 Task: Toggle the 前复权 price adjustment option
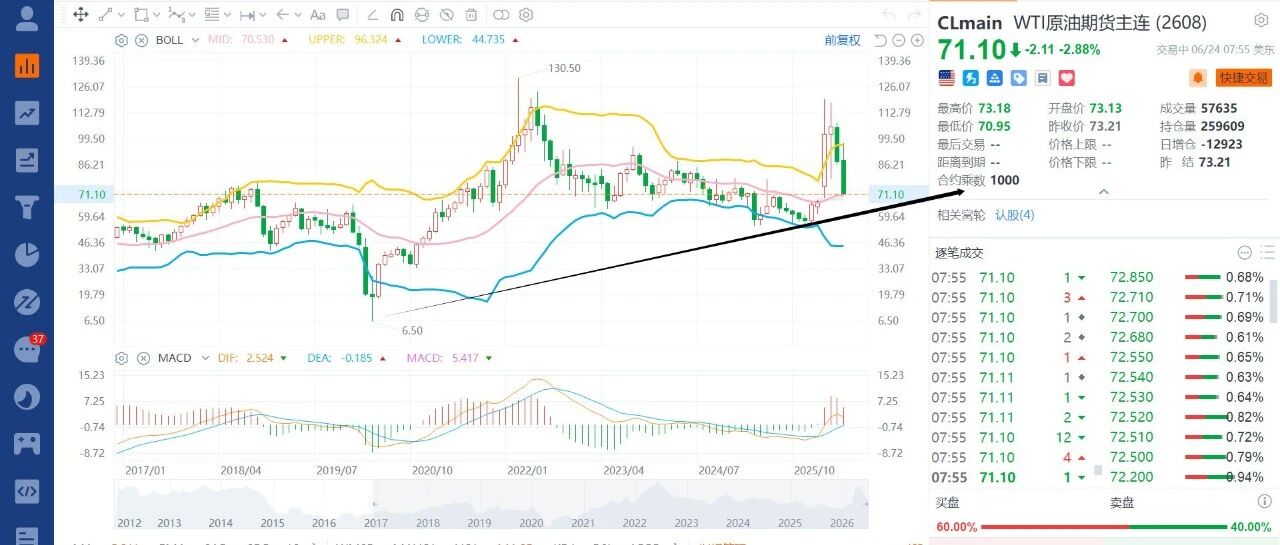click(842, 40)
